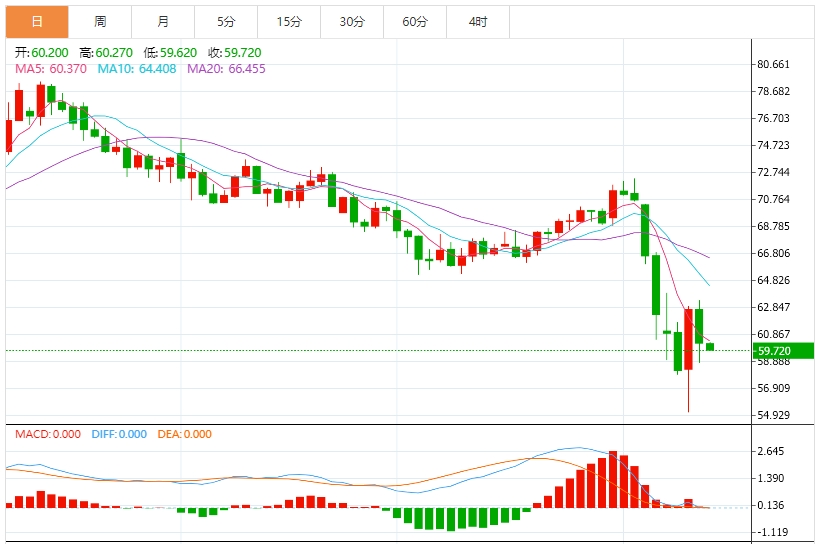
Task: Open the 5分 timeframe tab
Action: 226,22
